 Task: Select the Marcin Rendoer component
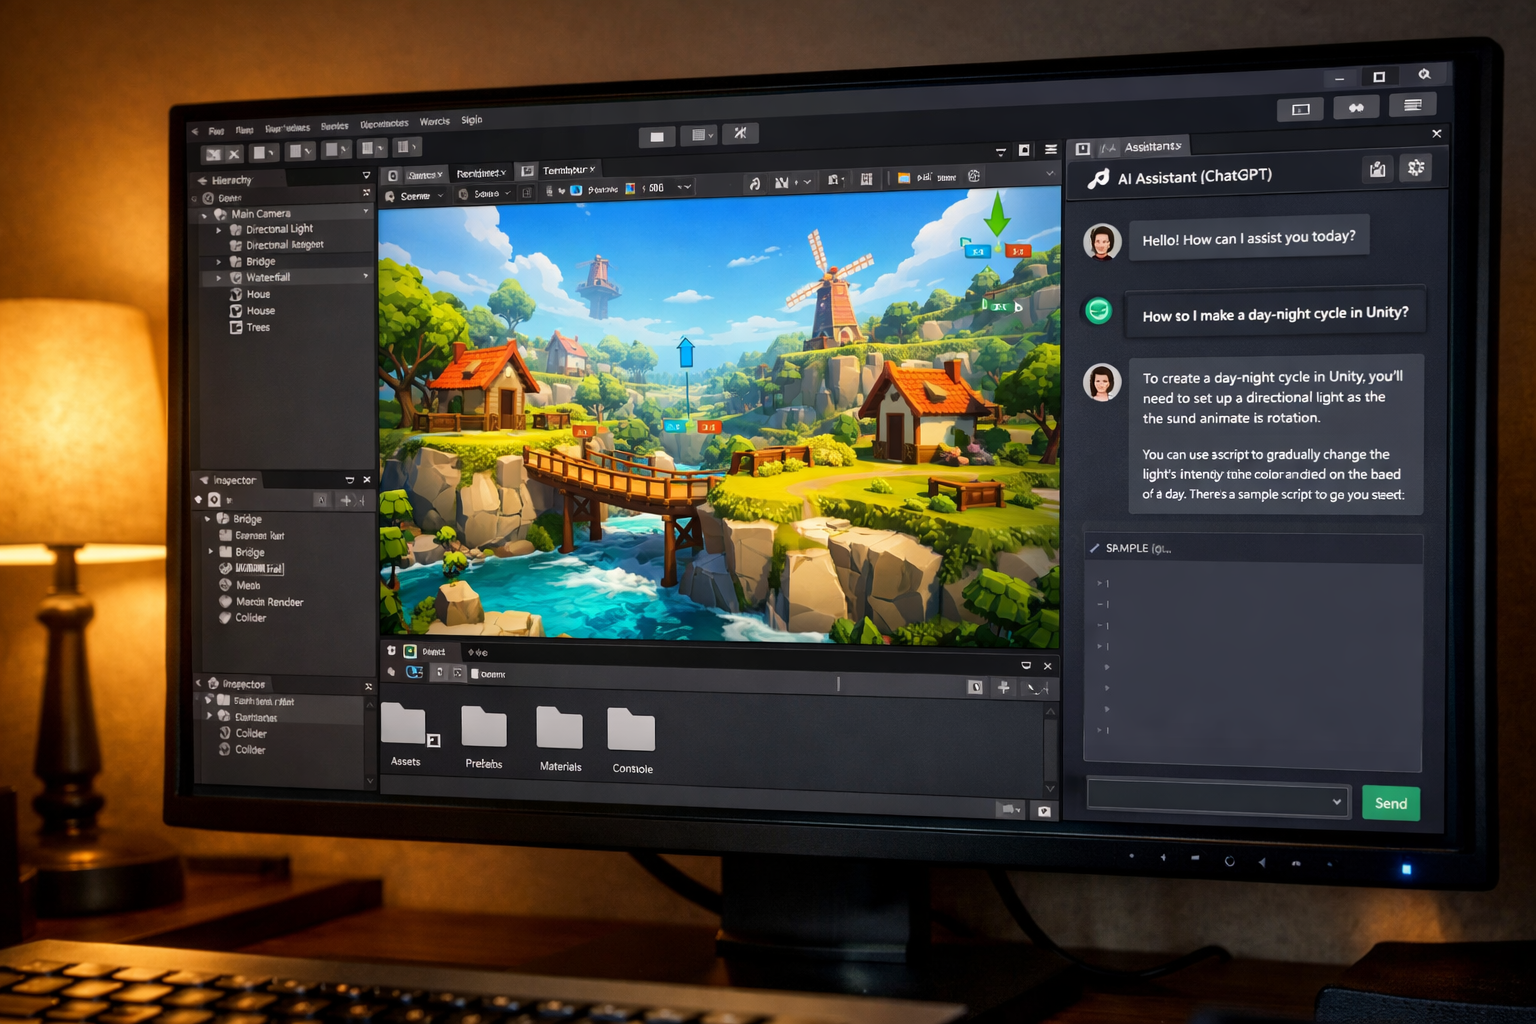point(269,602)
